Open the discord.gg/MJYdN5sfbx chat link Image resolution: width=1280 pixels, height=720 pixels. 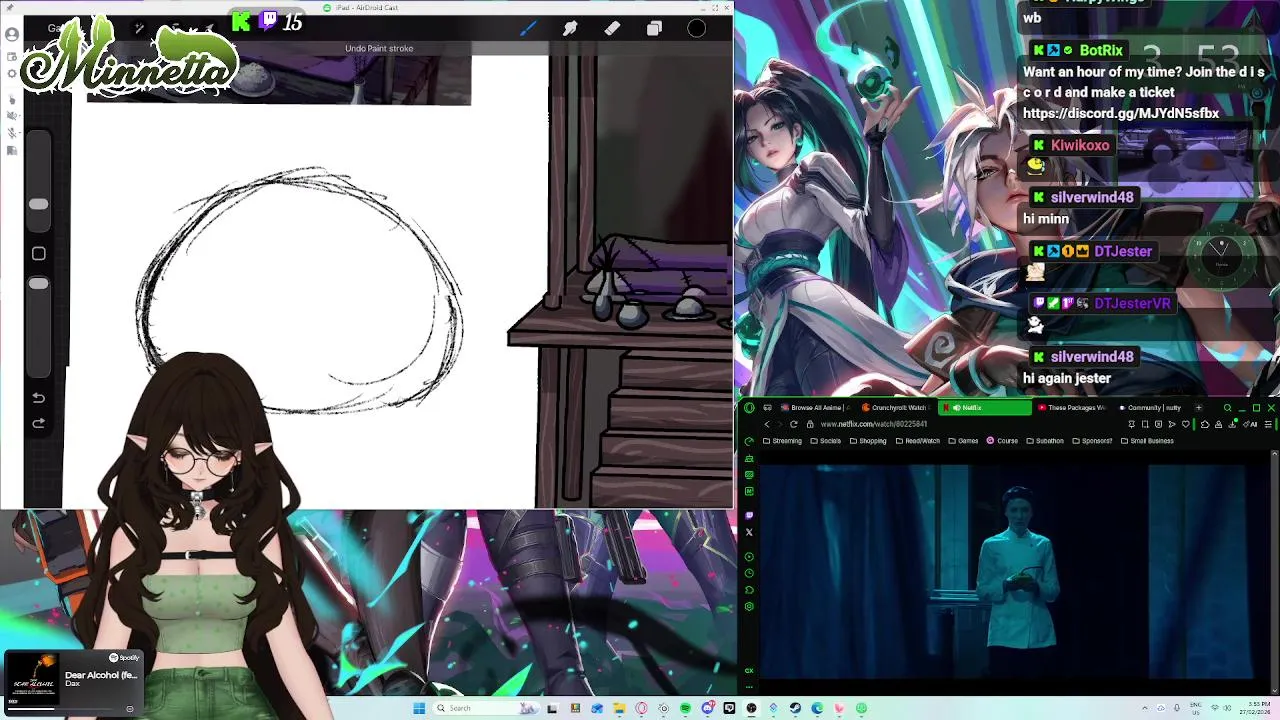point(1121,113)
